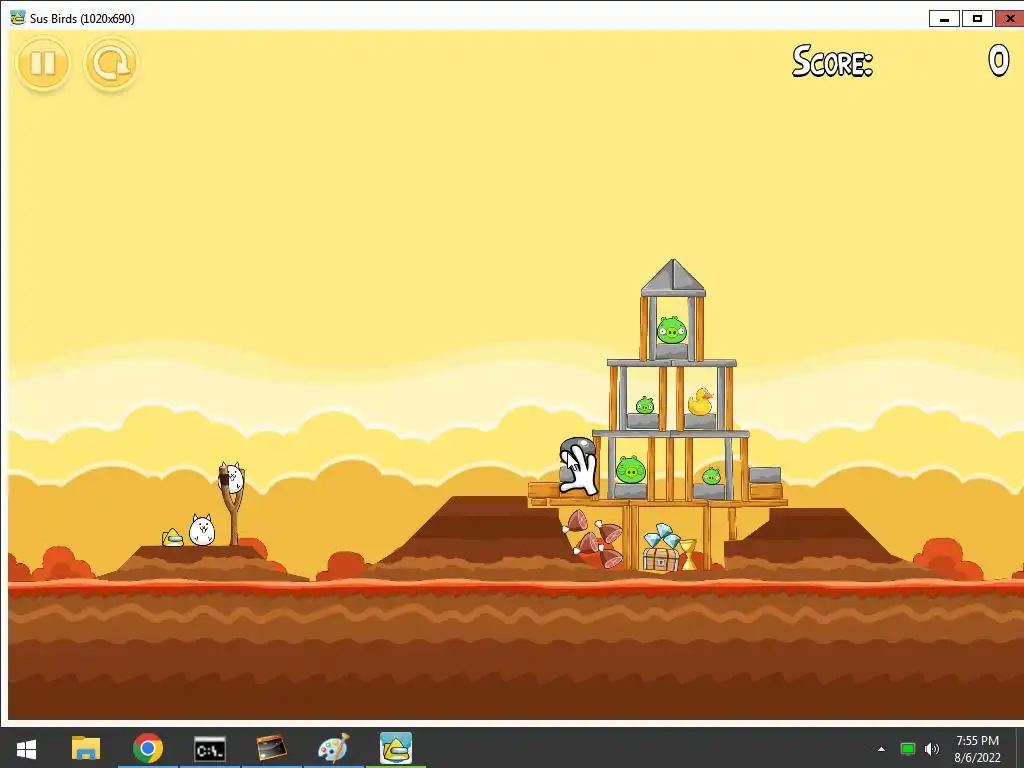This screenshot has width=1024, height=768.
Task: Minimize the Sus Birds window
Action: (944, 18)
